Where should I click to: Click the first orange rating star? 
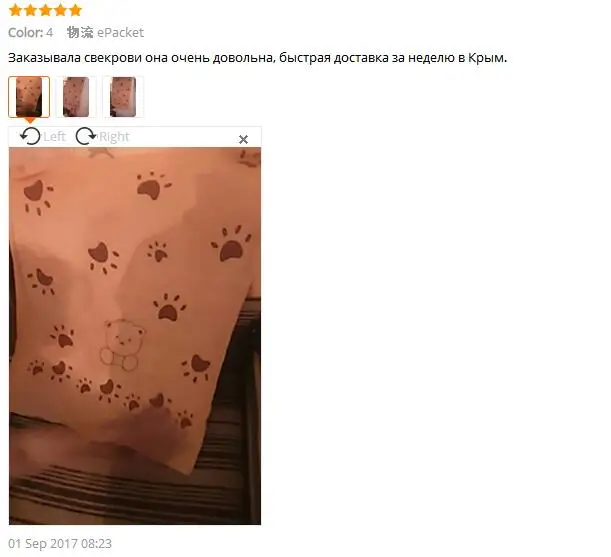click(x=15, y=10)
